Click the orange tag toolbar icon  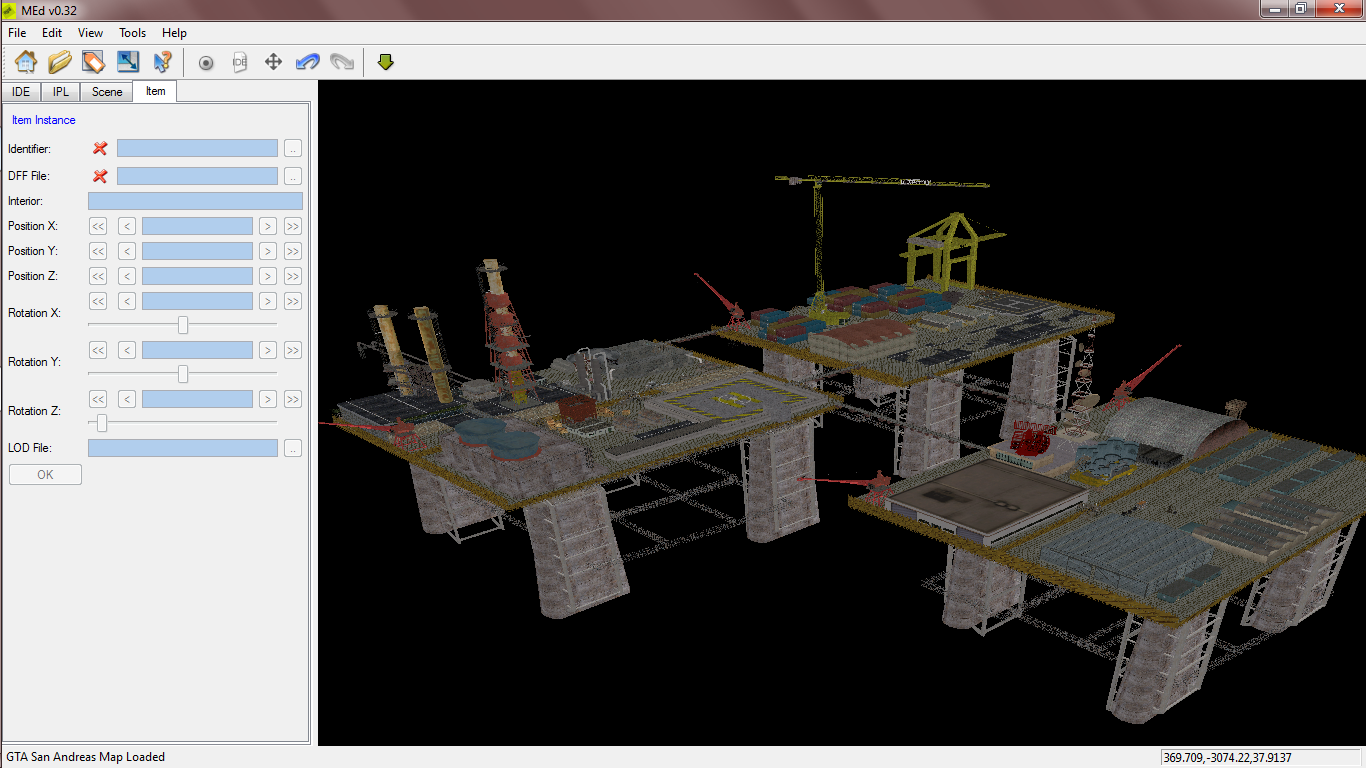(x=94, y=62)
